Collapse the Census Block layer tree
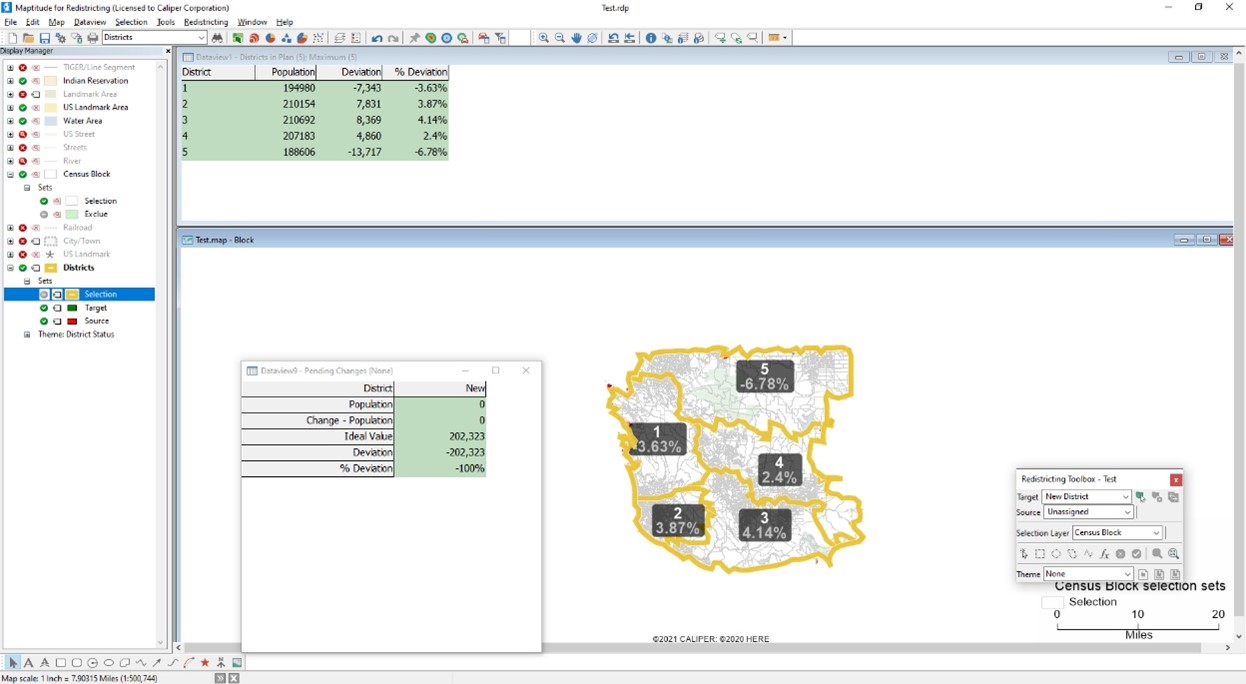The height and width of the screenshot is (684, 1246). coord(10,174)
